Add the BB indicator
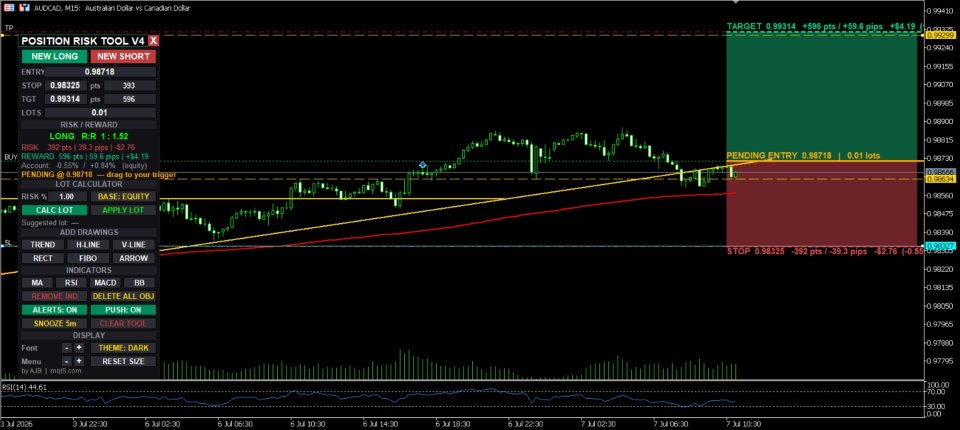The image size is (960, 430). click(140, 283)
